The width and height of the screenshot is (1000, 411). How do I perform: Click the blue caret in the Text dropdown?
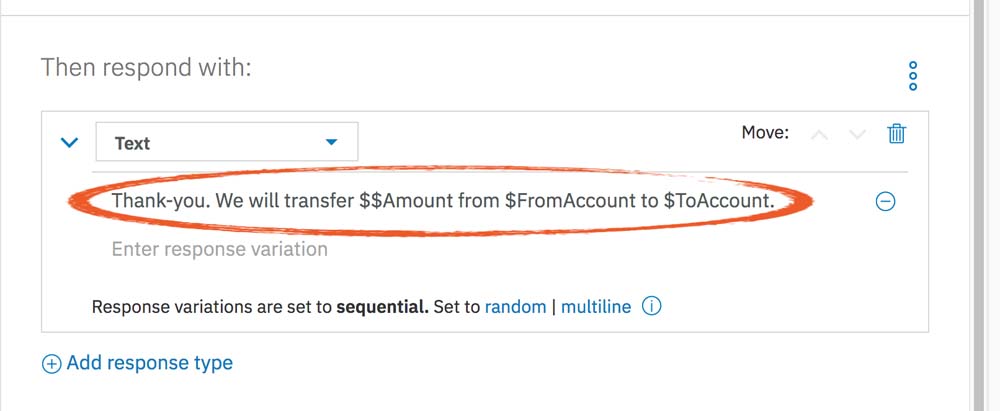pyautogui.click(x=333, y=143)
